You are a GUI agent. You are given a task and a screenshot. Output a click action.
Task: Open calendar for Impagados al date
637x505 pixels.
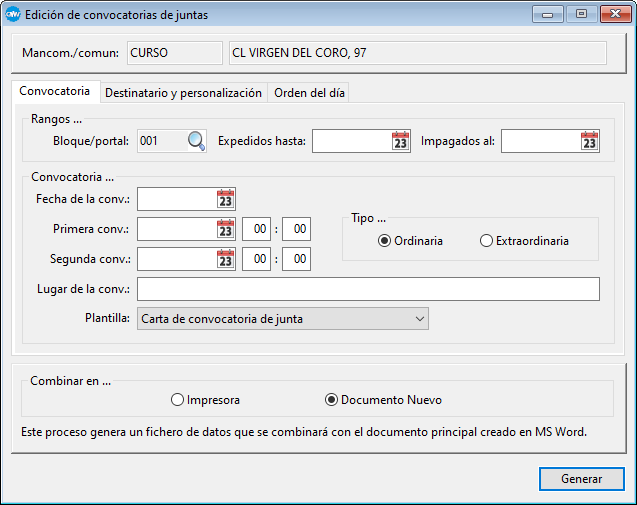(589, 141)
